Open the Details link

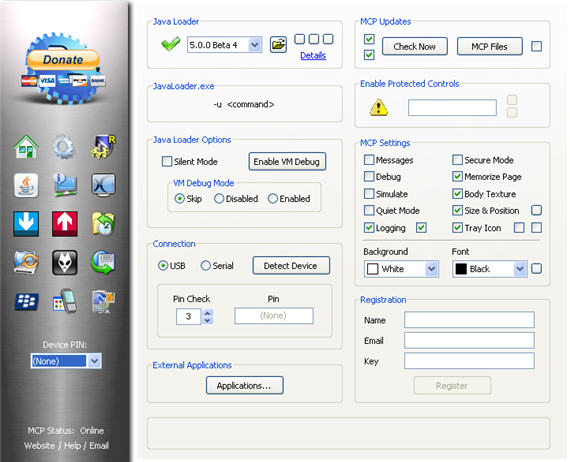point(313,56)
